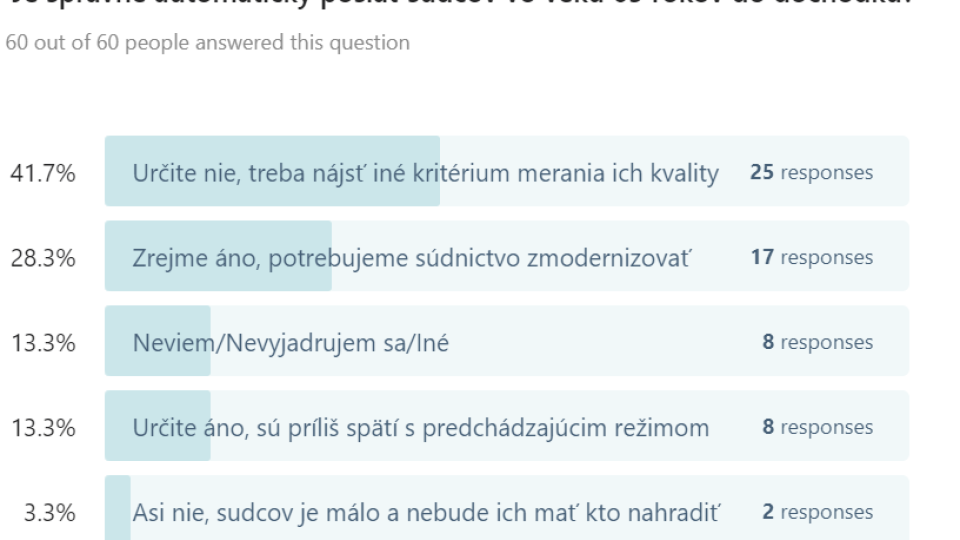
Task: Click the 13.3% label beside Určite áno
Action: (x=43, y=427)
